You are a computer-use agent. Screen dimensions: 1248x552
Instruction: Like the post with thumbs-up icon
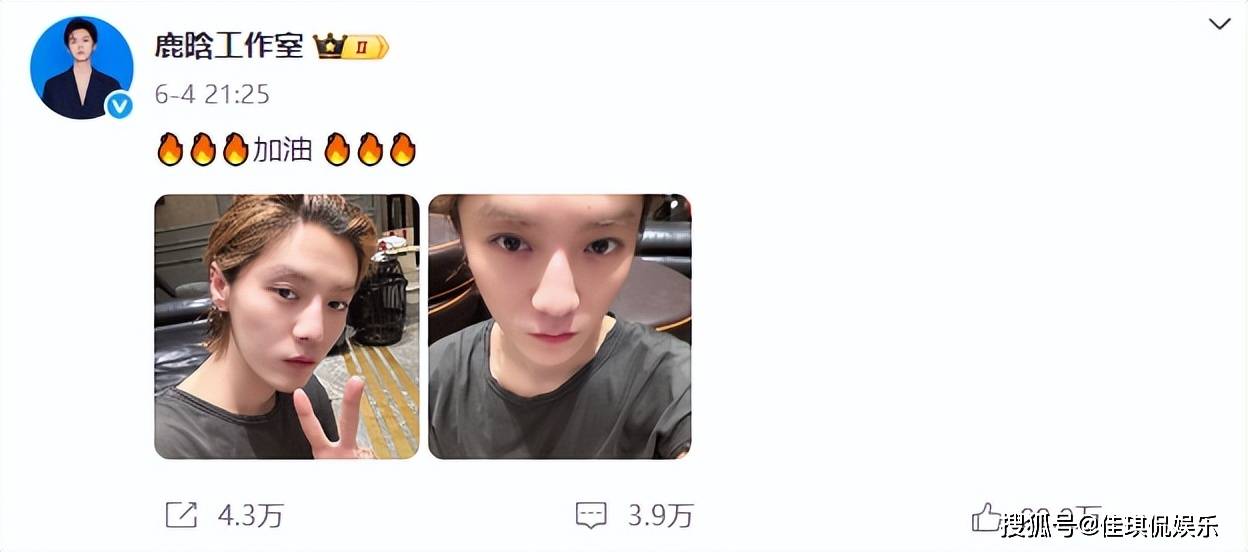pyautogui.click(x=986, y=517)
